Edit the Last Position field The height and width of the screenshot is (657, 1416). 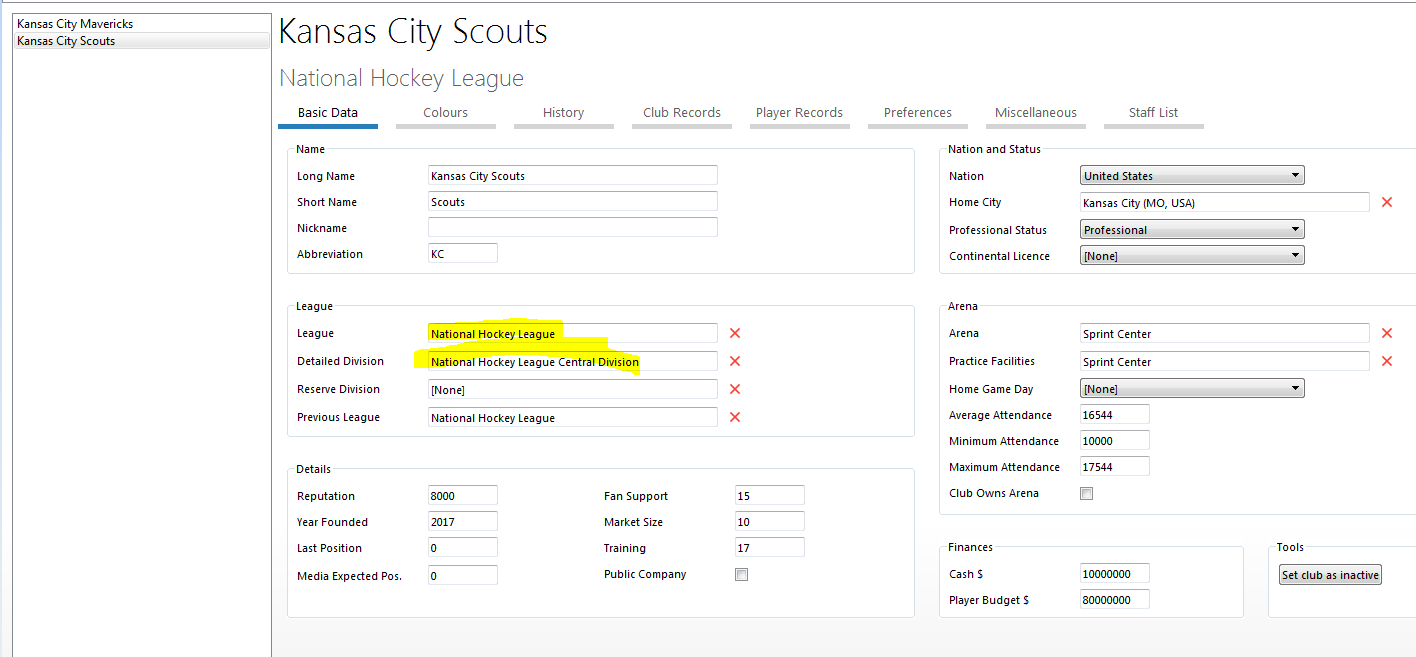462,547
